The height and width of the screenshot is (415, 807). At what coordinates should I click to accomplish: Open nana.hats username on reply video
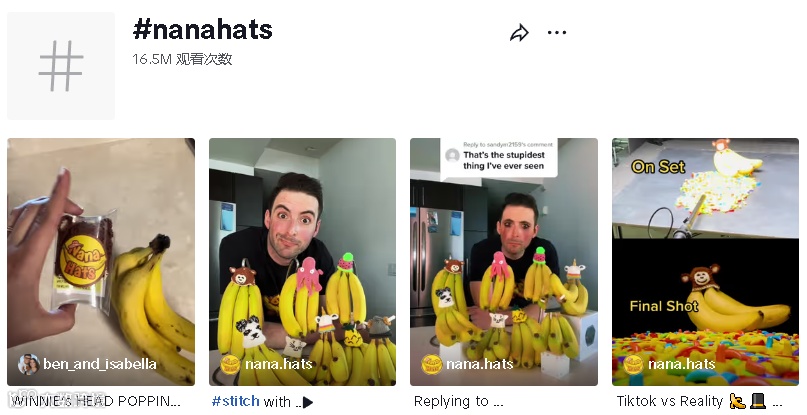coord(480,364)
